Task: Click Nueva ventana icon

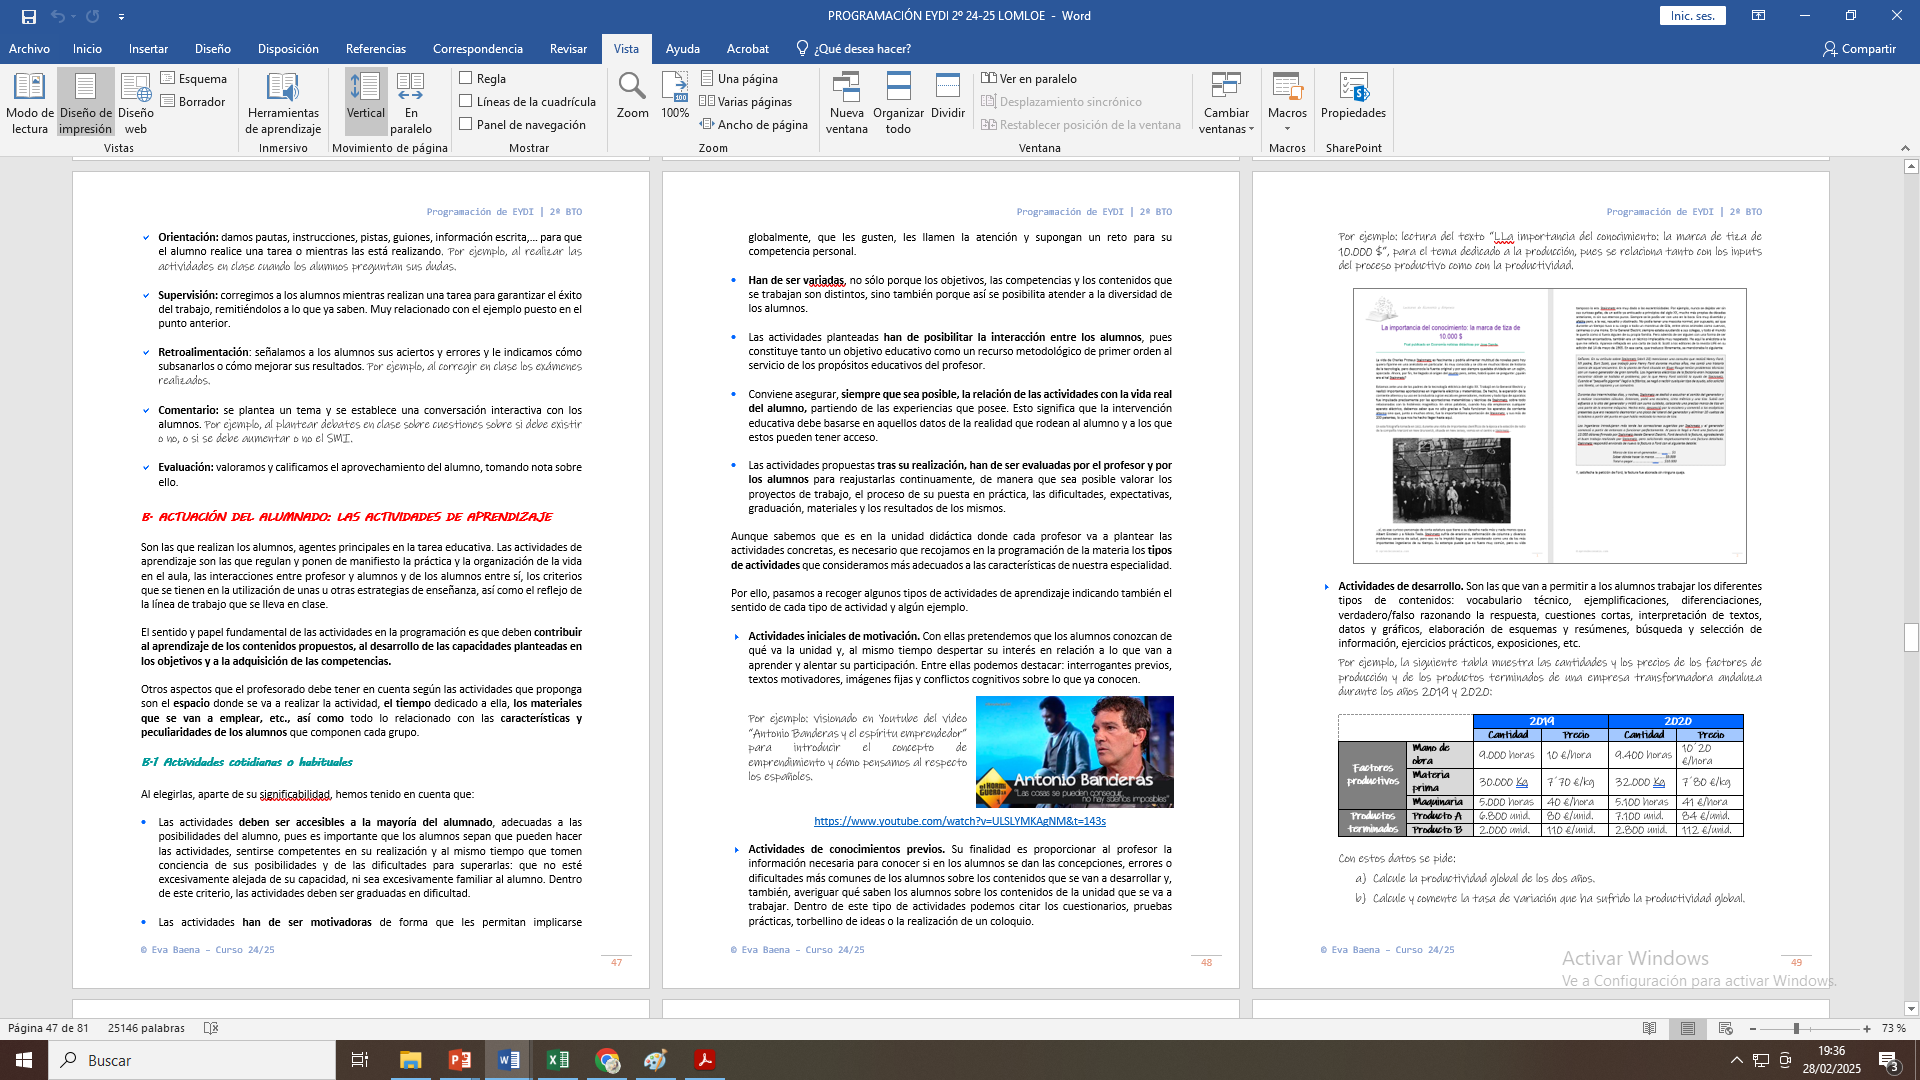Action: coord(846,88)
